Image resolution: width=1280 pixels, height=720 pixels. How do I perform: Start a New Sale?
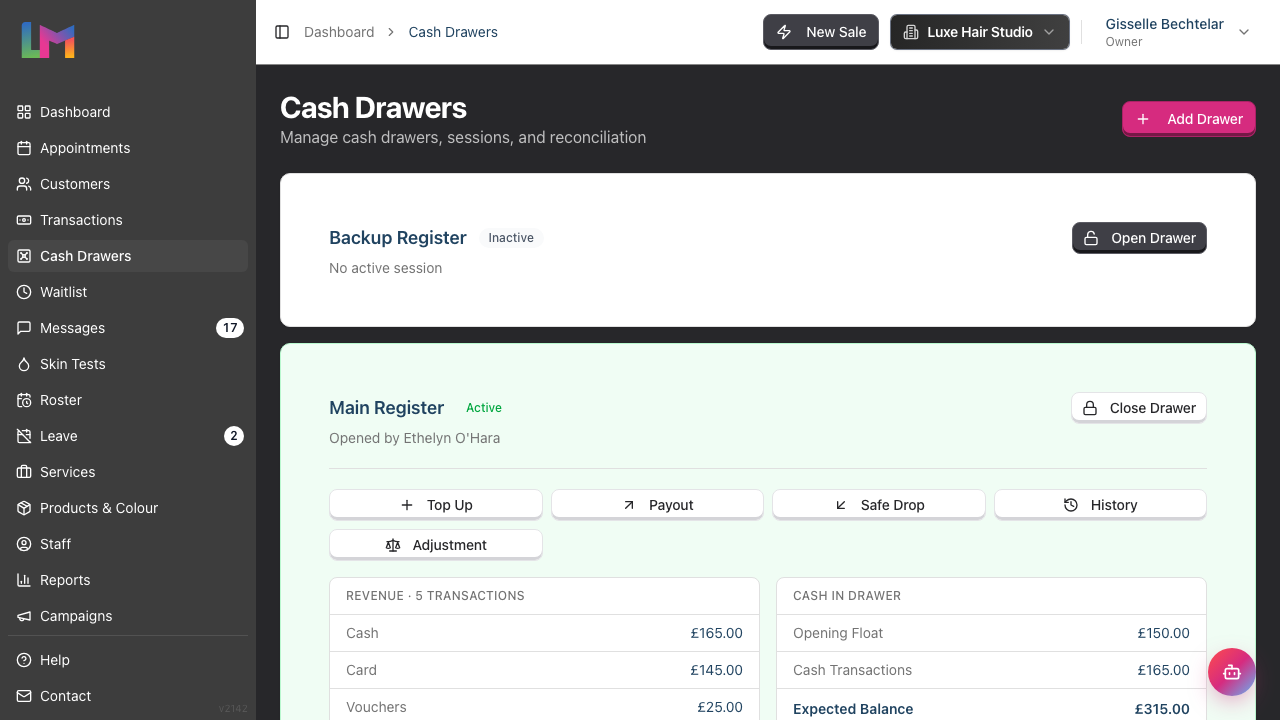point(821,32)
